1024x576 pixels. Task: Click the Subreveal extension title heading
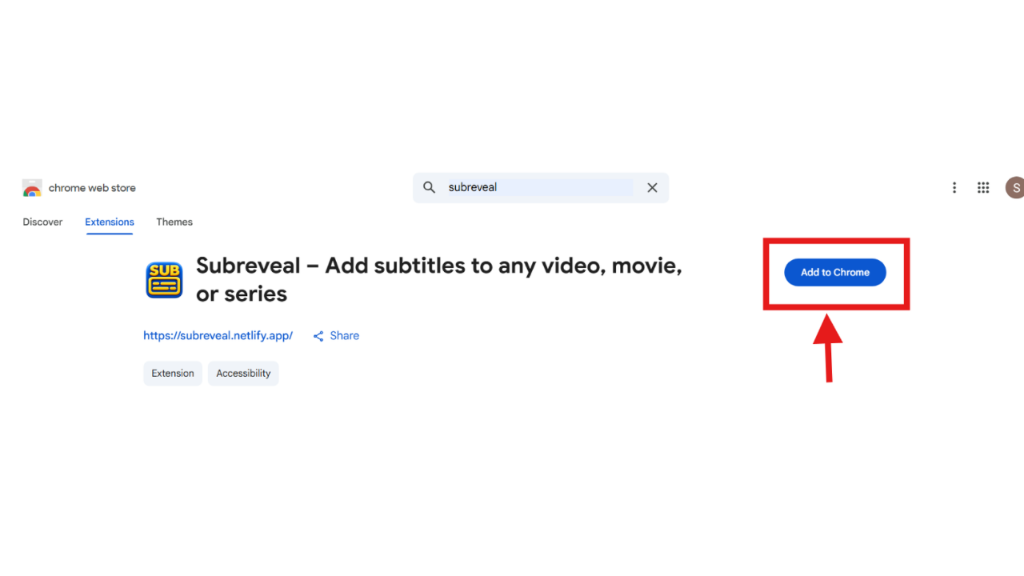439,280
